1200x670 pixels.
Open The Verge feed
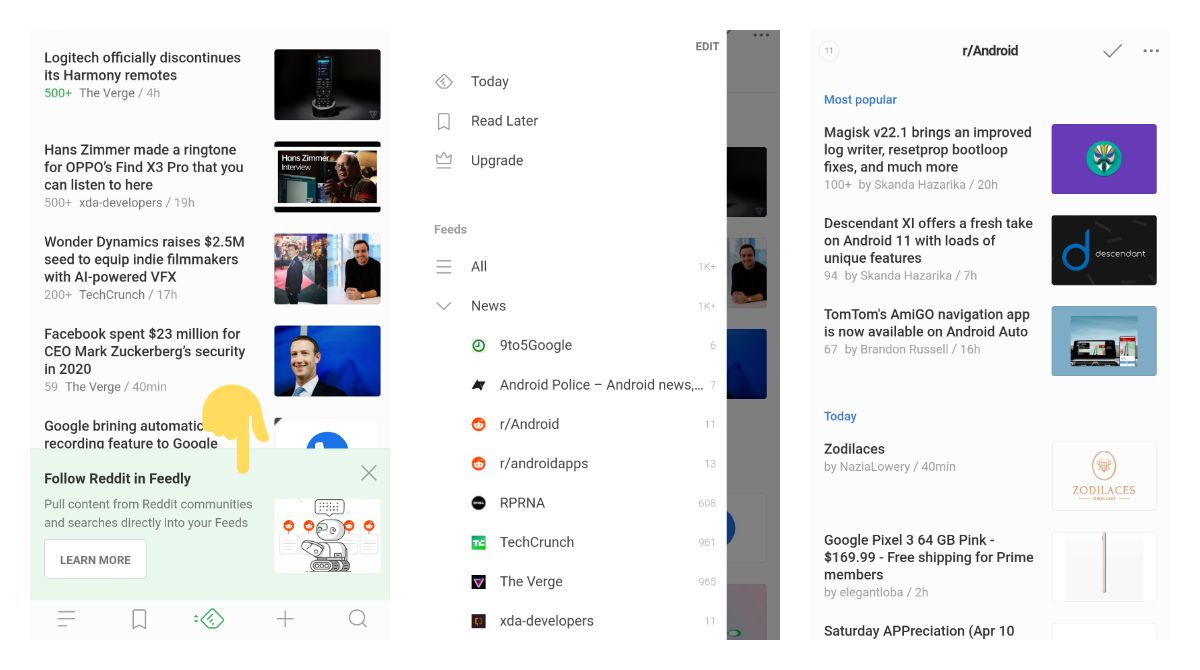(531, 581)
